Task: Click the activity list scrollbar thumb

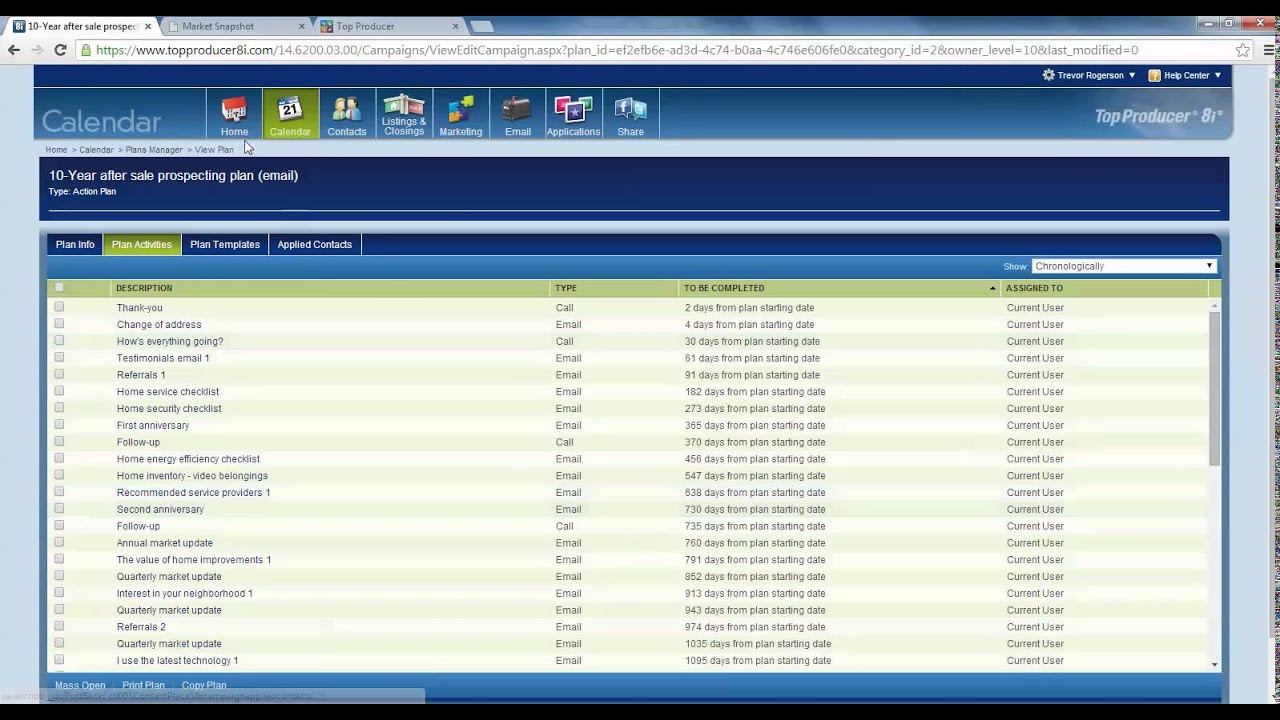Action: click(x=1214, y=388)
